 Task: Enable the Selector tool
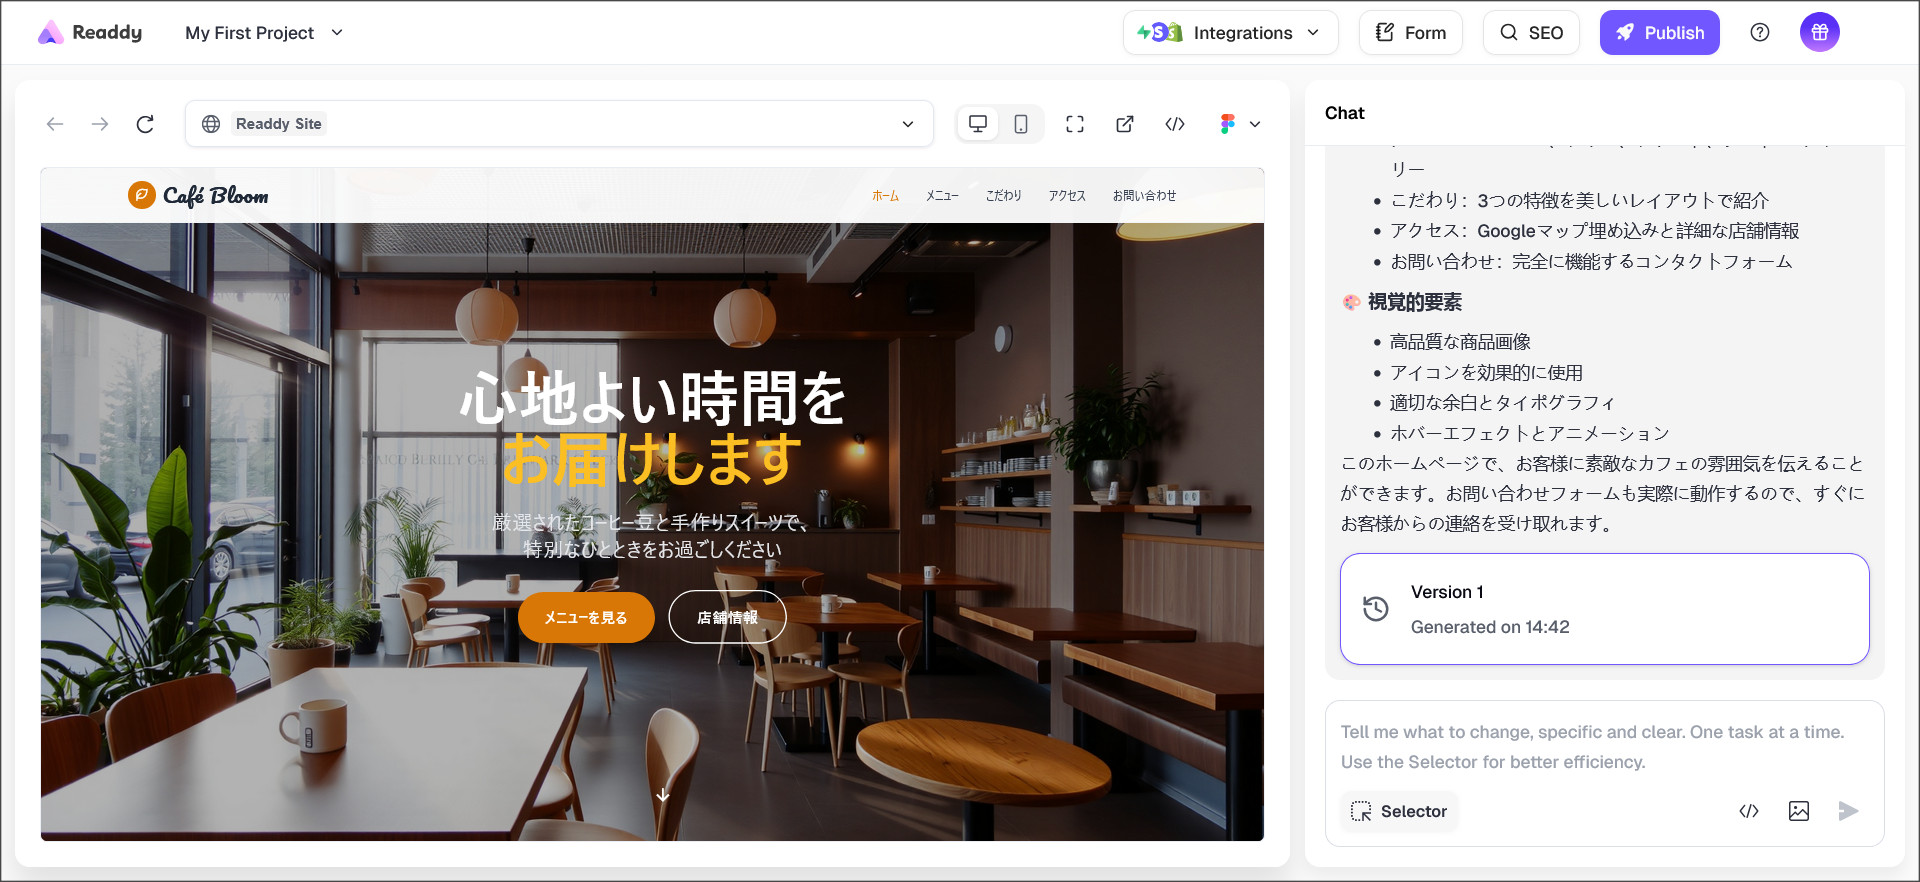coord(1399,811)
